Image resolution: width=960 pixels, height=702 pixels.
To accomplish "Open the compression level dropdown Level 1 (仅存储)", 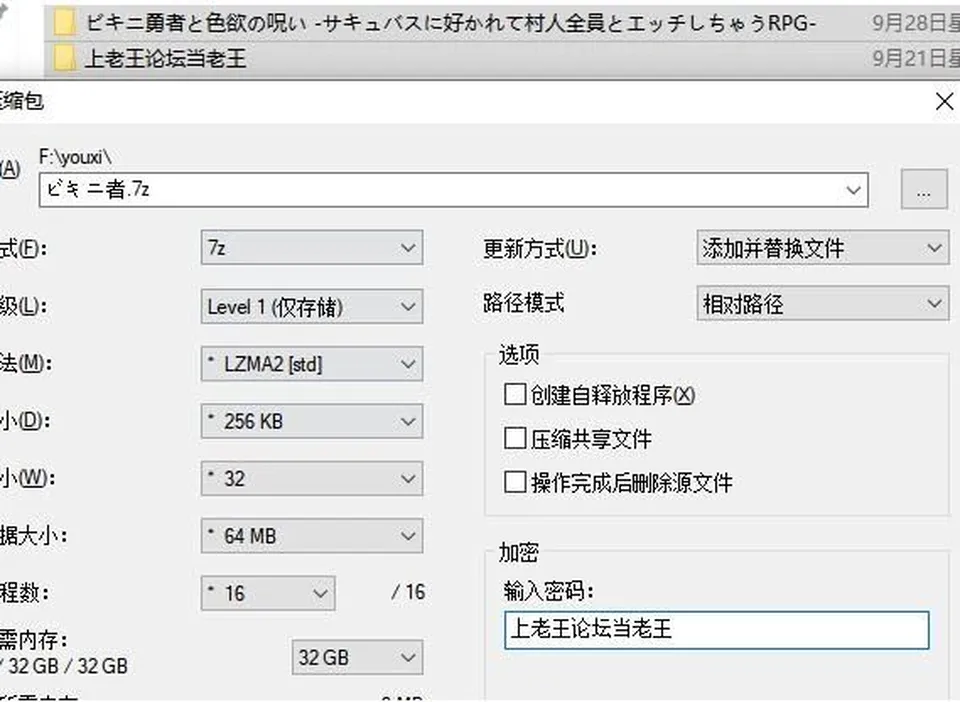I will point(312,306).
